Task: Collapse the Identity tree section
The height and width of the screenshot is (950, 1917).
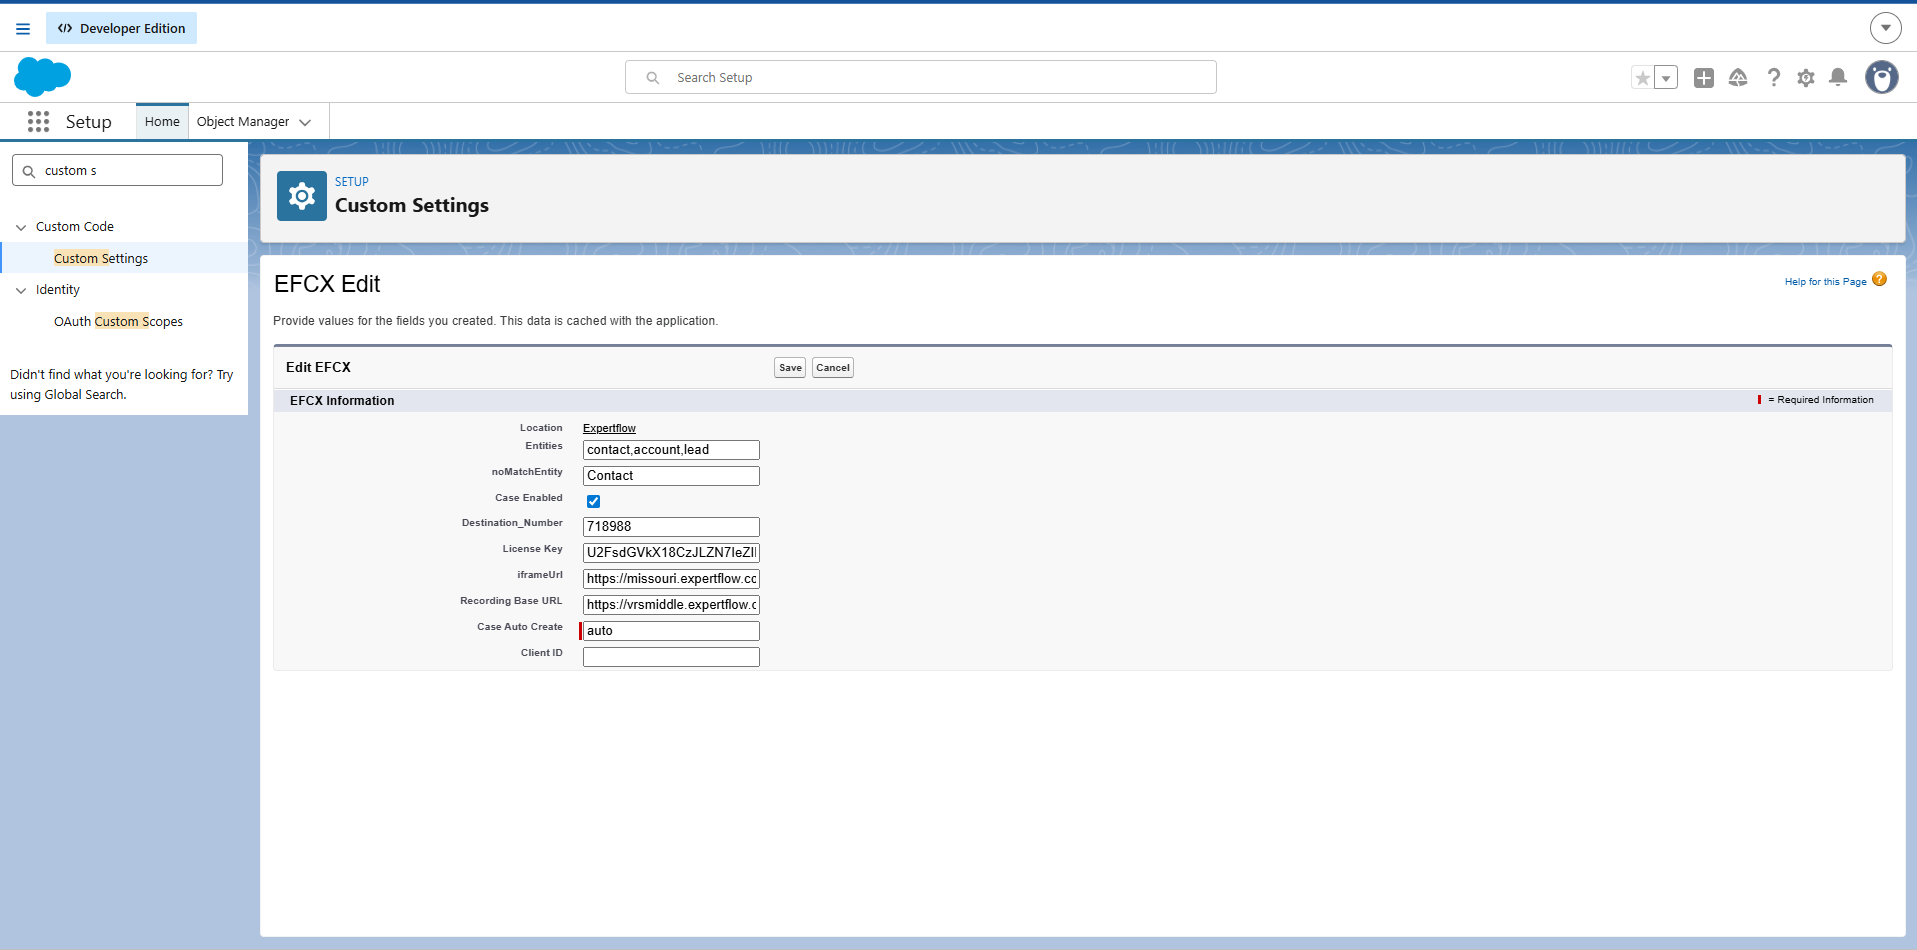Action: pos(21,290)
